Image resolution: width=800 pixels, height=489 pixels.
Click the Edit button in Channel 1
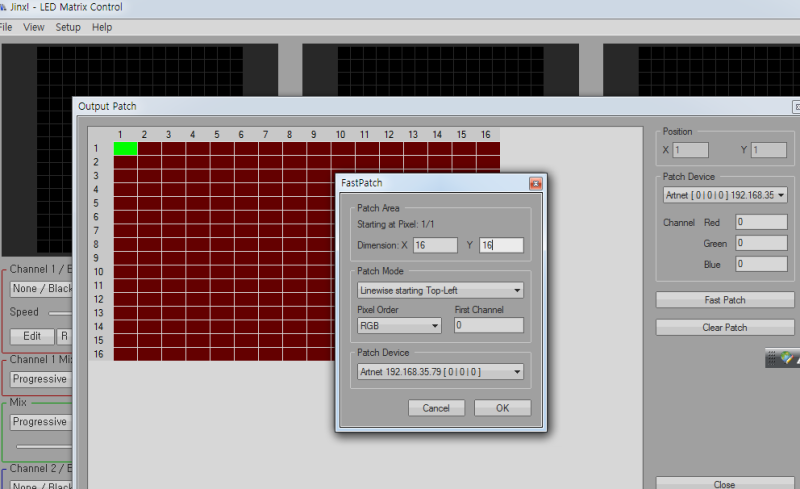32,336
